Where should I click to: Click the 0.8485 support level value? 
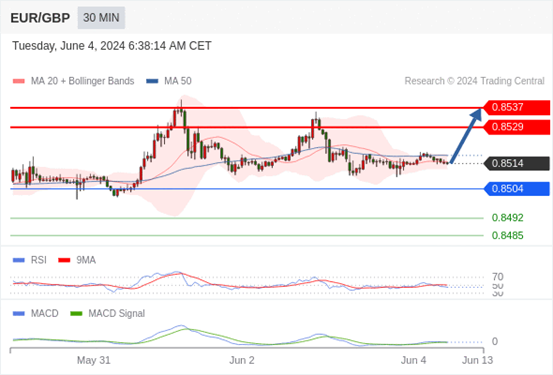tap(508, 235)
